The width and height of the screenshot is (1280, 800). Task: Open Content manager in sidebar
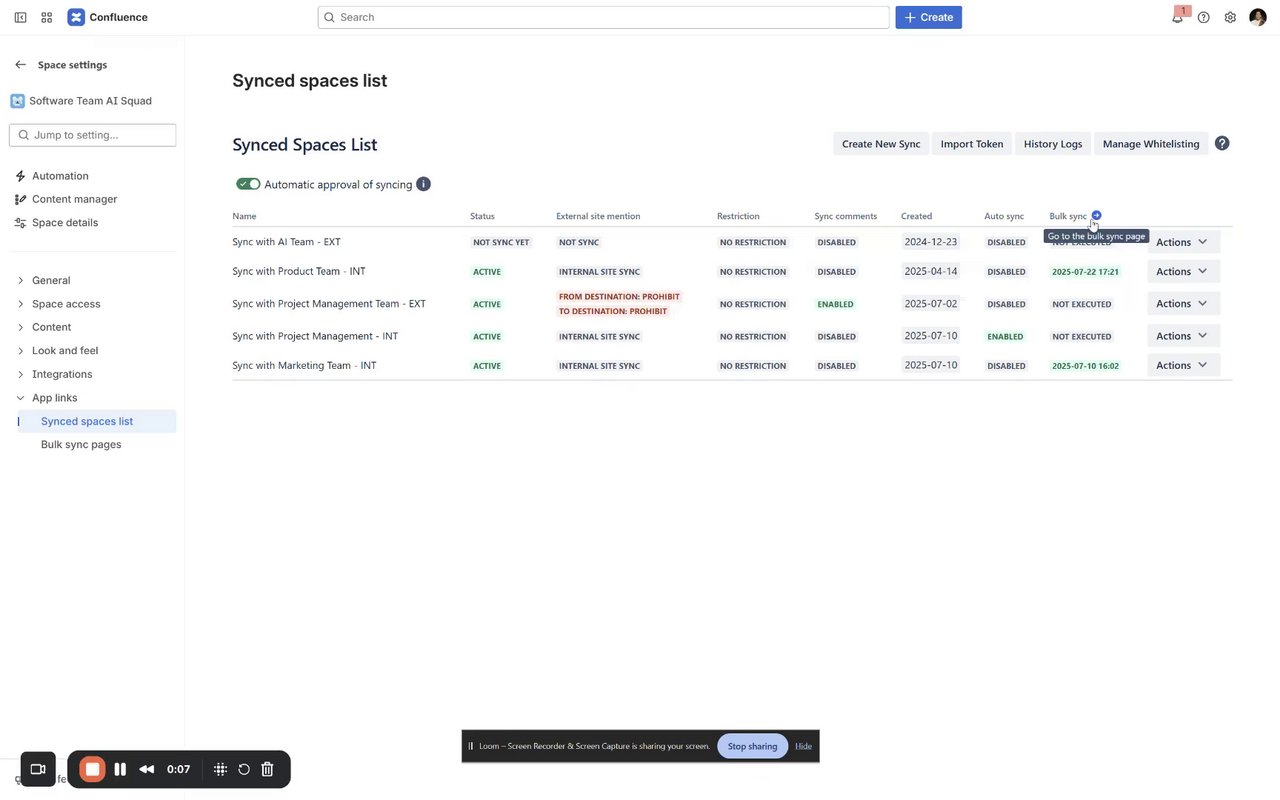point(74,199)
